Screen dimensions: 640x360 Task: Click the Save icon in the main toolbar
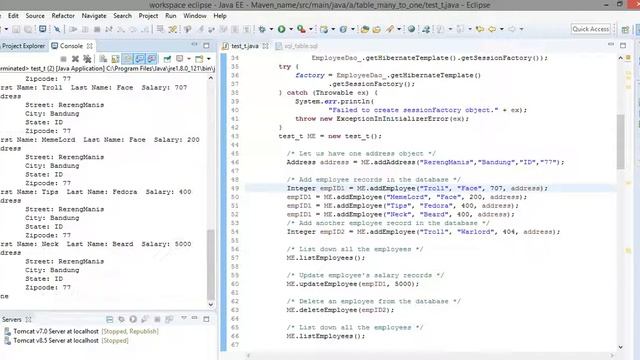[x=16, y=29]
